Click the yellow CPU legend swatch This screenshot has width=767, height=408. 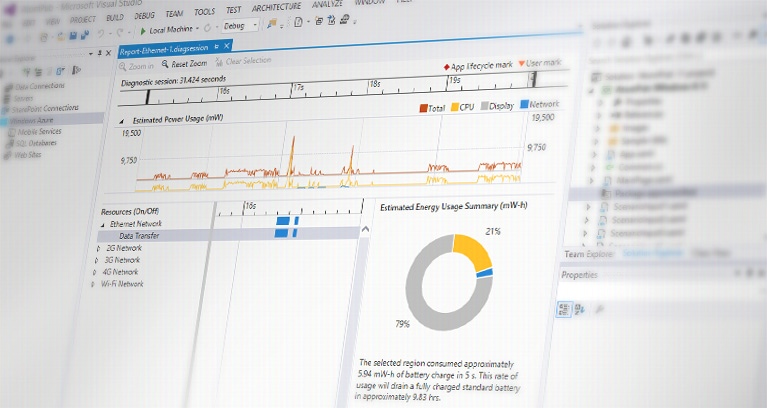[454, 107]
